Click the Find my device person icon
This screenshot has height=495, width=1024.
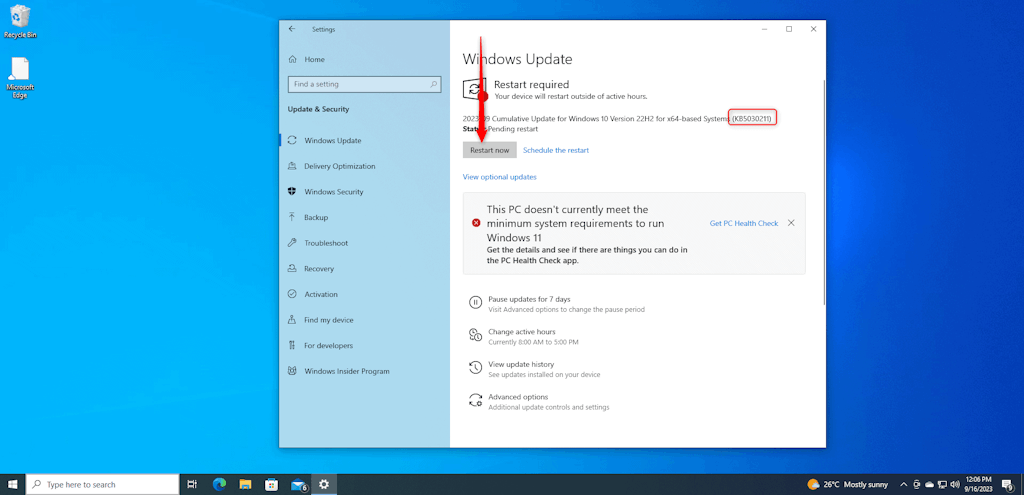coord(293,320)
